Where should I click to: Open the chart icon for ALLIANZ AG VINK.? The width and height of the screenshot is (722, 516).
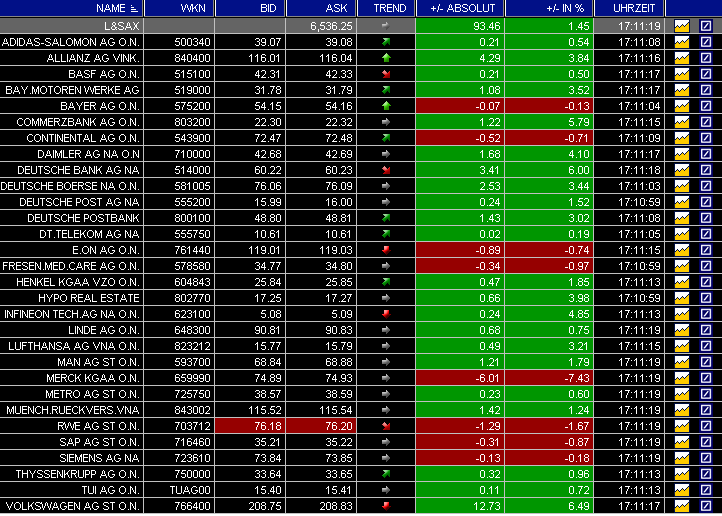(x=681, y=58)
